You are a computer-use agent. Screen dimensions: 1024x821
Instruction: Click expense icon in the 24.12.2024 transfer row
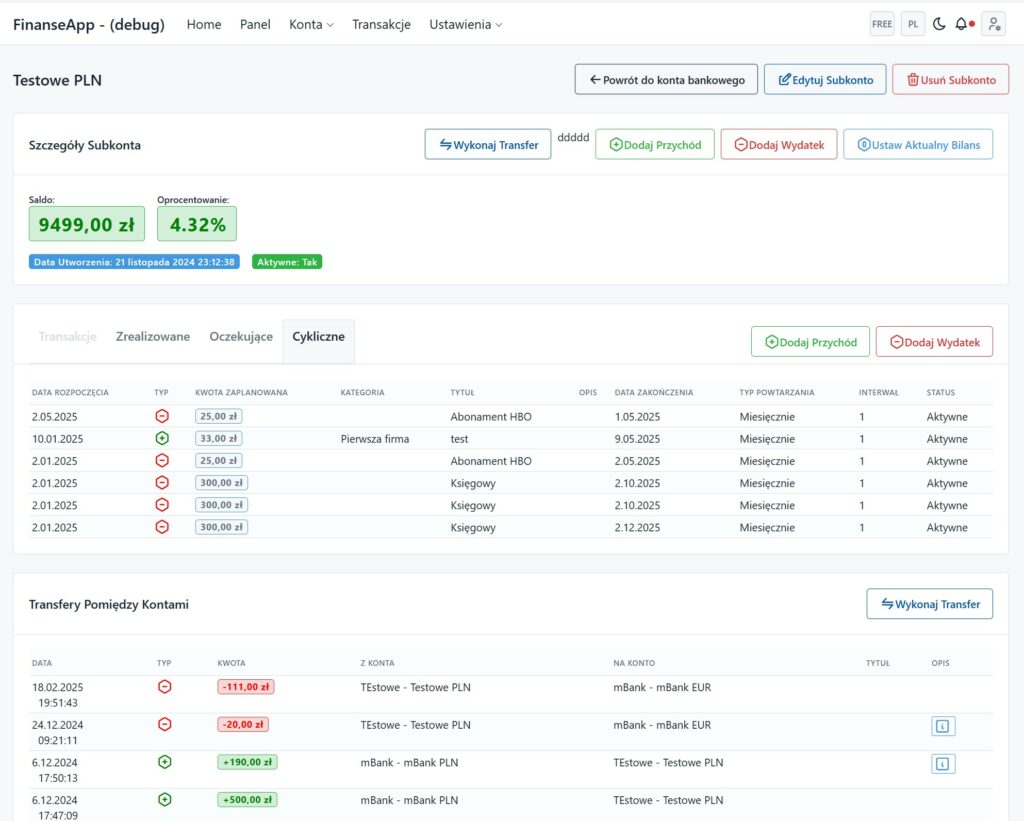click(165, 724)
